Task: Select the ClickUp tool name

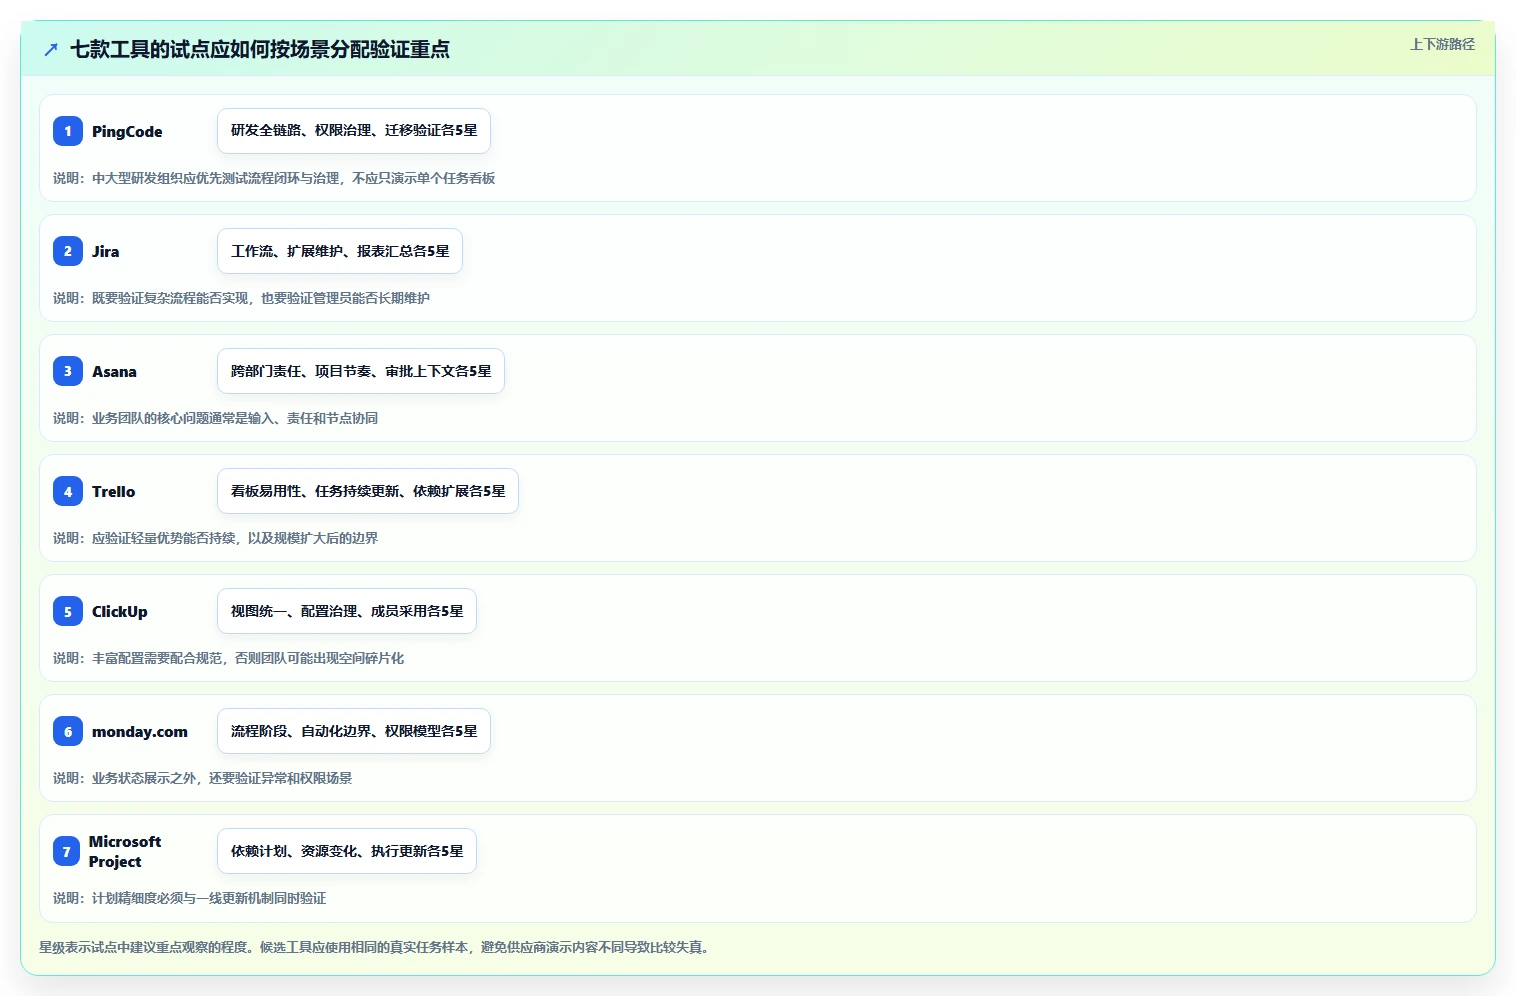Action: [119, 611]
